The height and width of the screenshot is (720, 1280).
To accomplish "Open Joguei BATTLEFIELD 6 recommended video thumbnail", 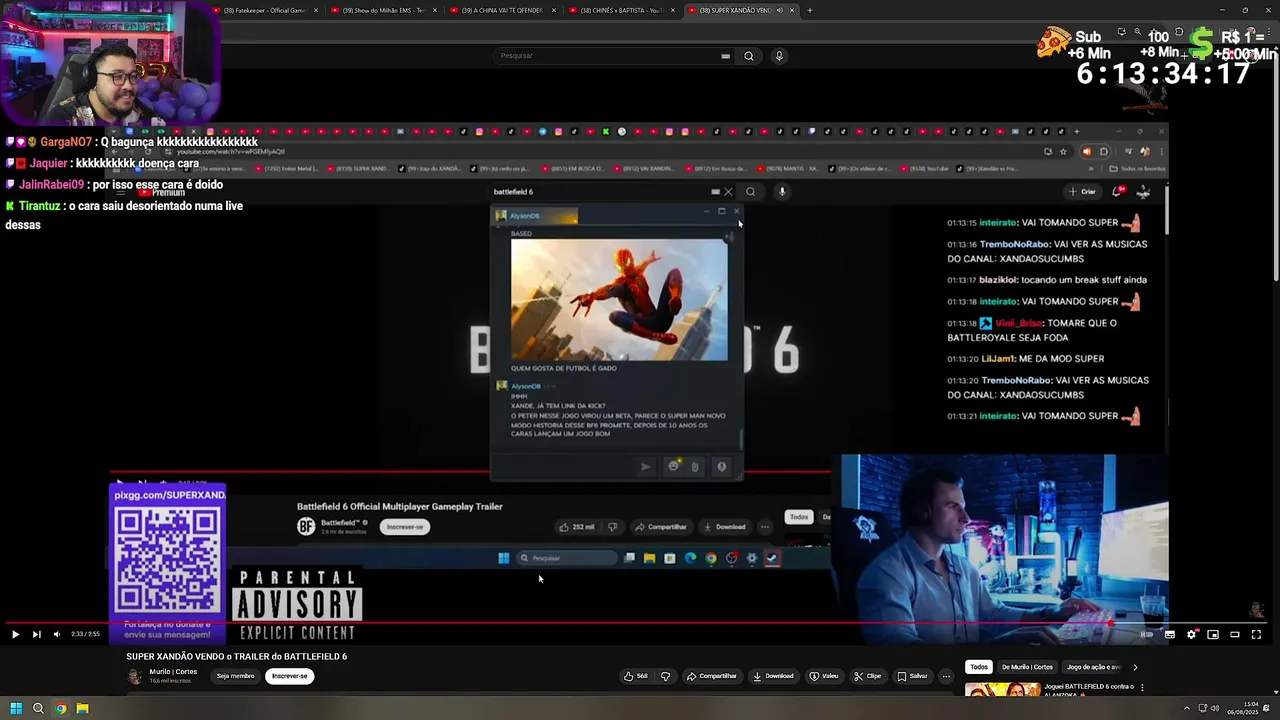I will point(1003,690).
